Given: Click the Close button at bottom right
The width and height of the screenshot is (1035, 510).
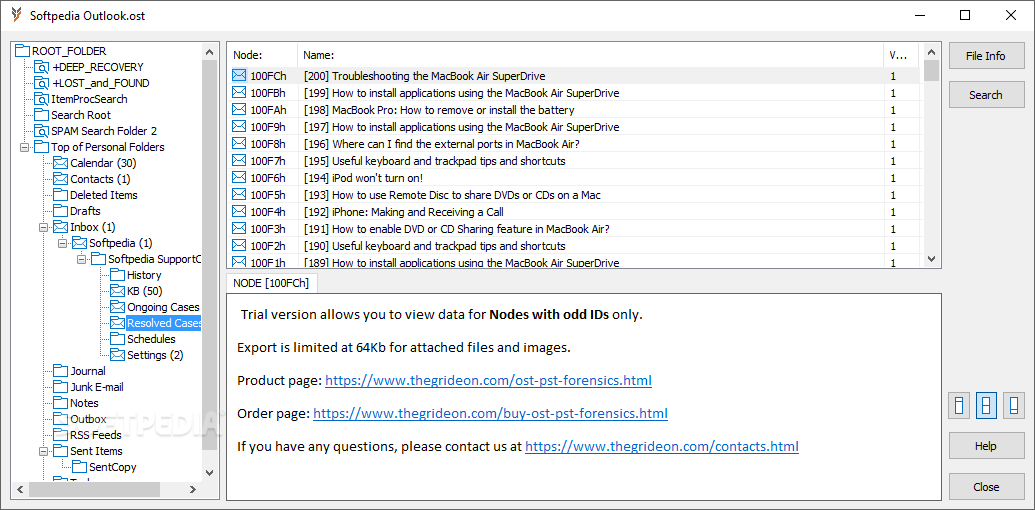Looking at the screenshot, I should tap(986, 487).
